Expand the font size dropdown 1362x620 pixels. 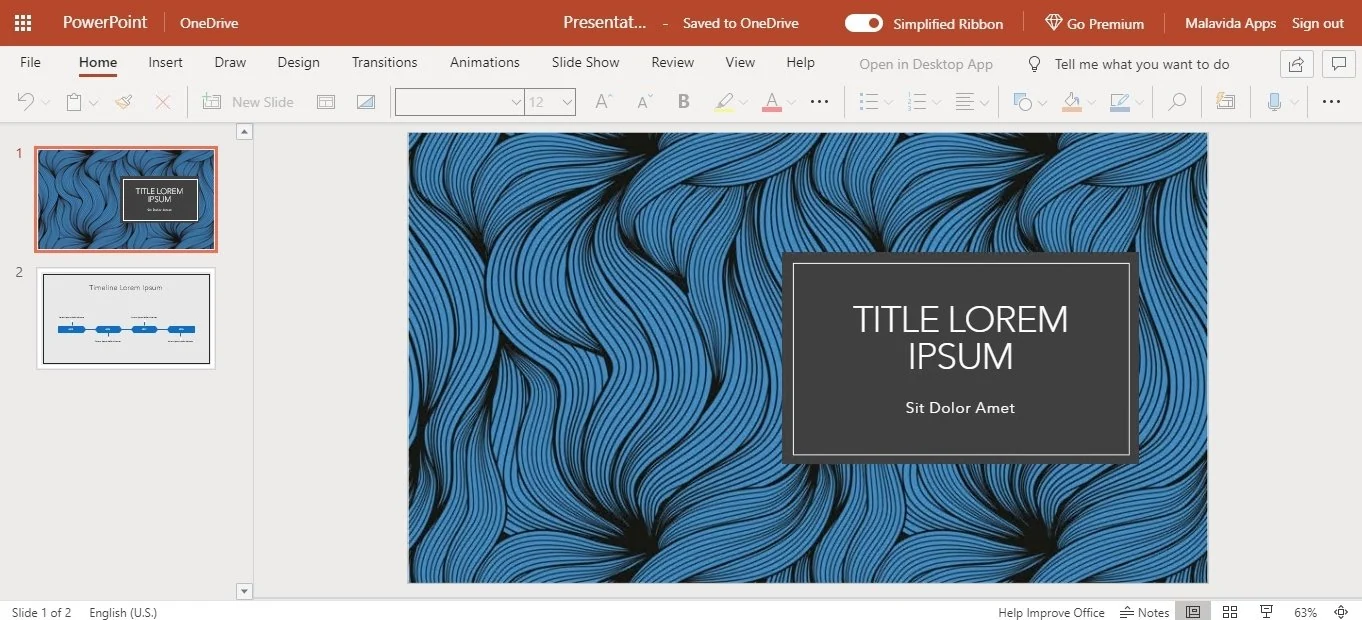pos(567,102)
